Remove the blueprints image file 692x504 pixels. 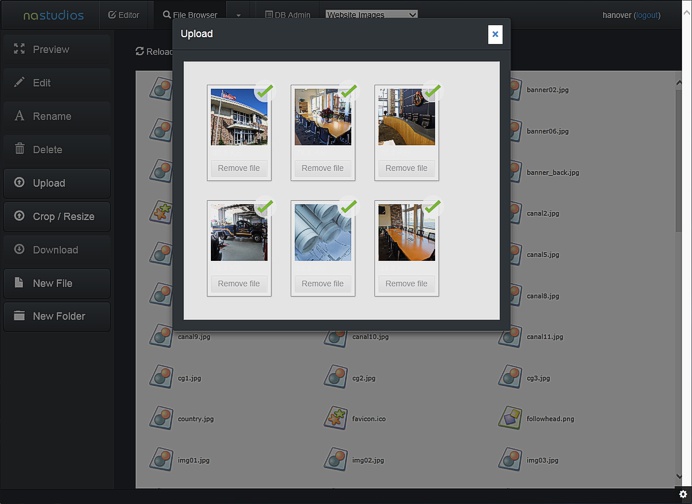(x=323, y=283)
